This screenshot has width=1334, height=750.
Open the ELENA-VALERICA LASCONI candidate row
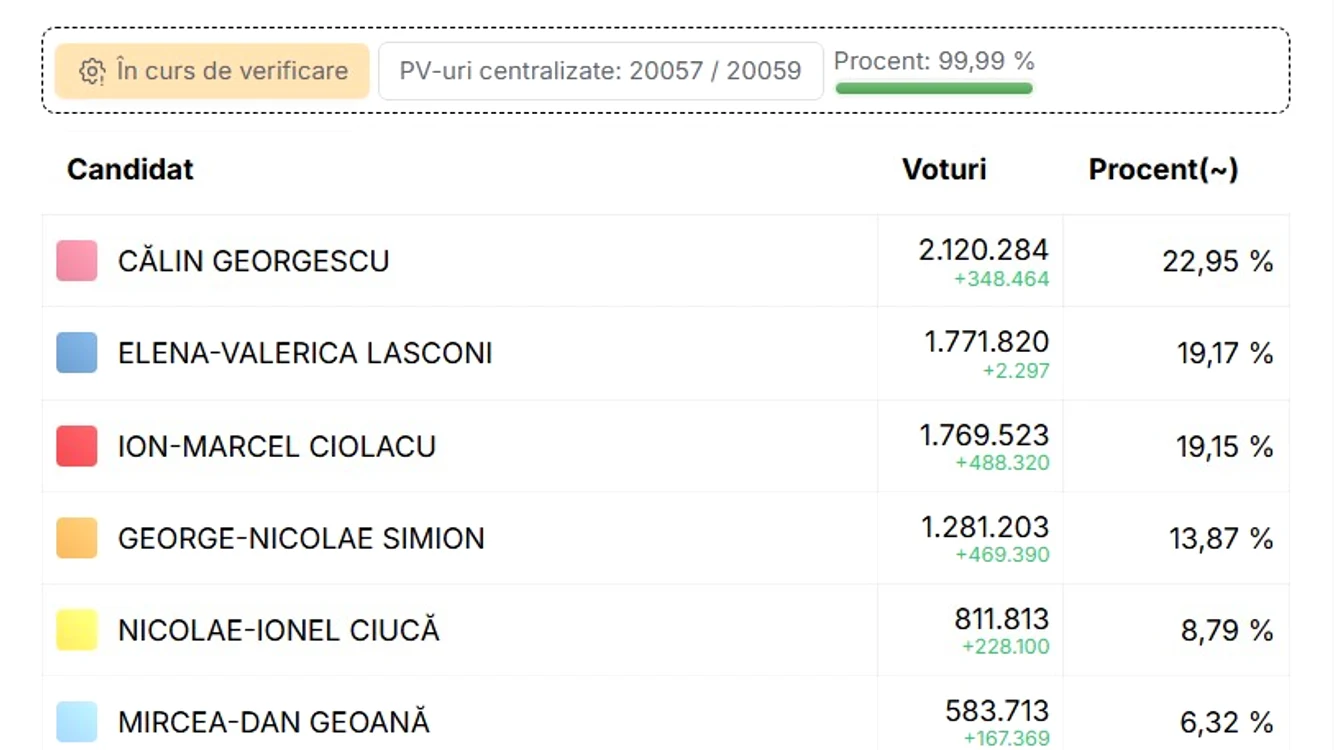(x=665, y=353)
